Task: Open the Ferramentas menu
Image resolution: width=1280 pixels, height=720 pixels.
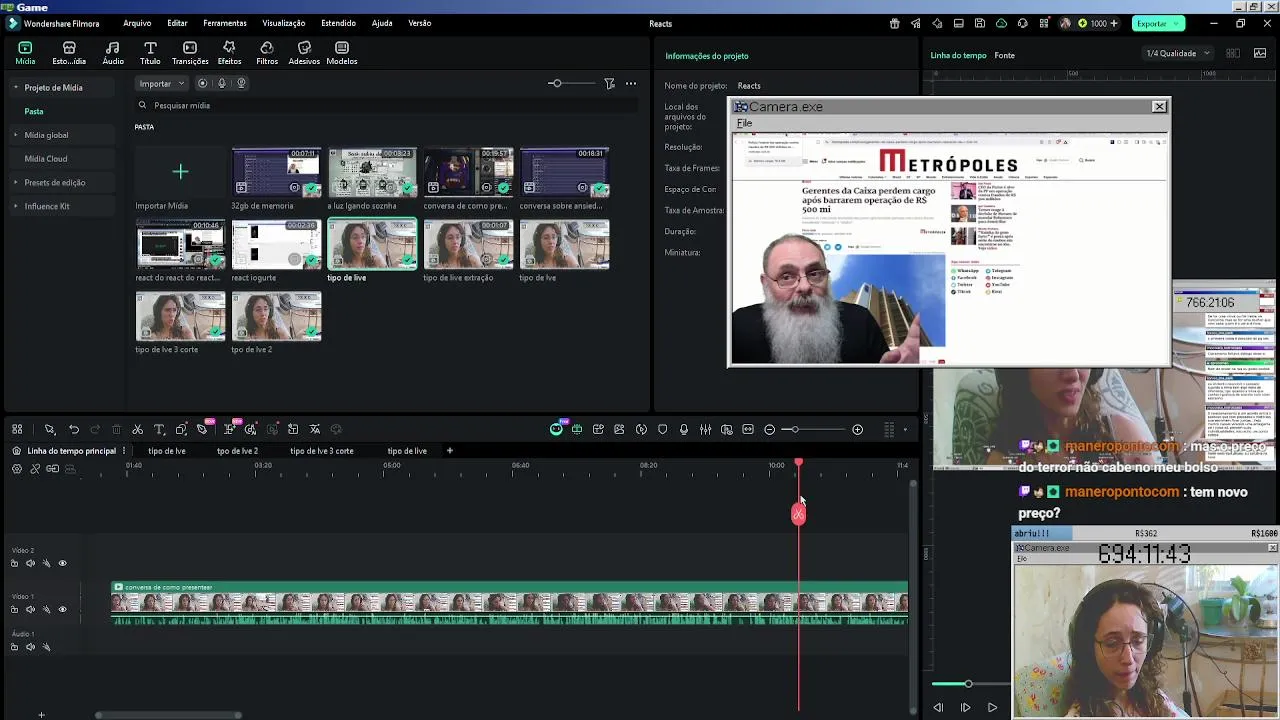Action: 225,23
